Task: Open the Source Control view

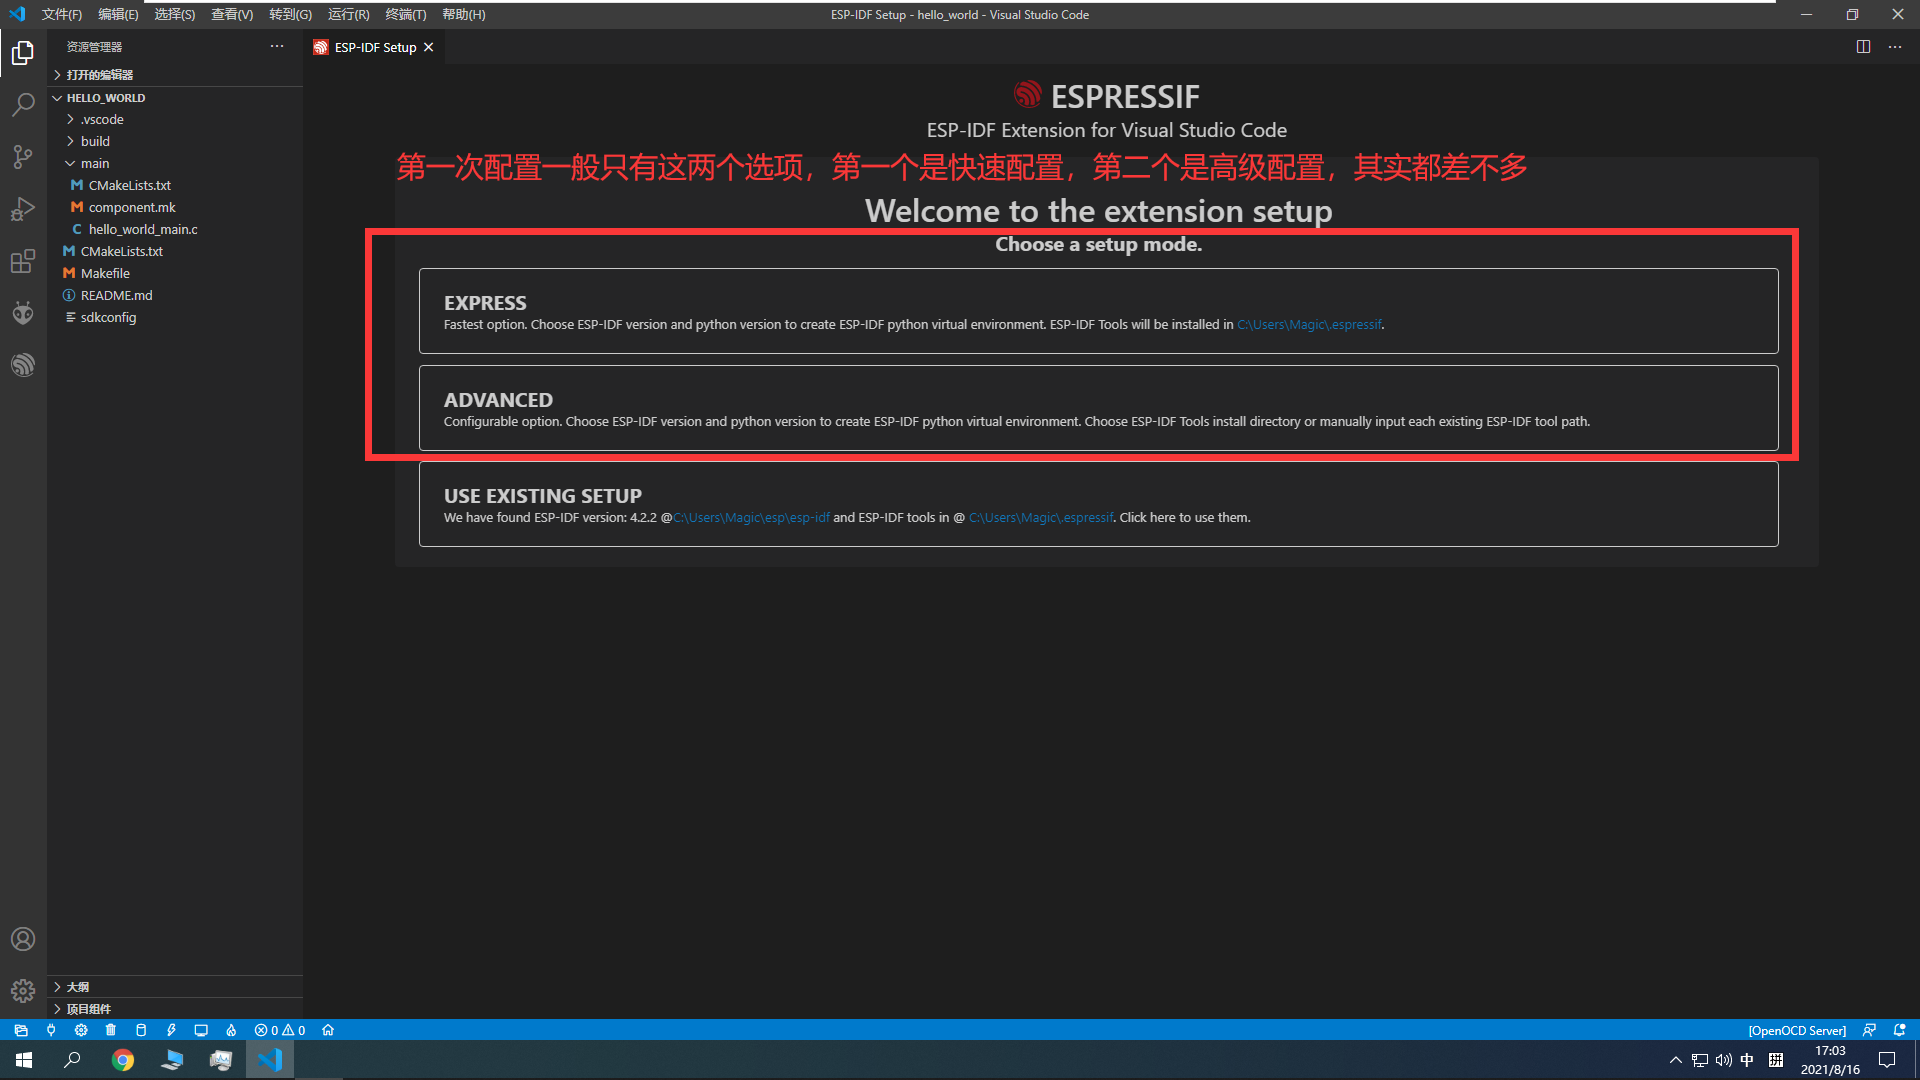Action: (23, 156)
